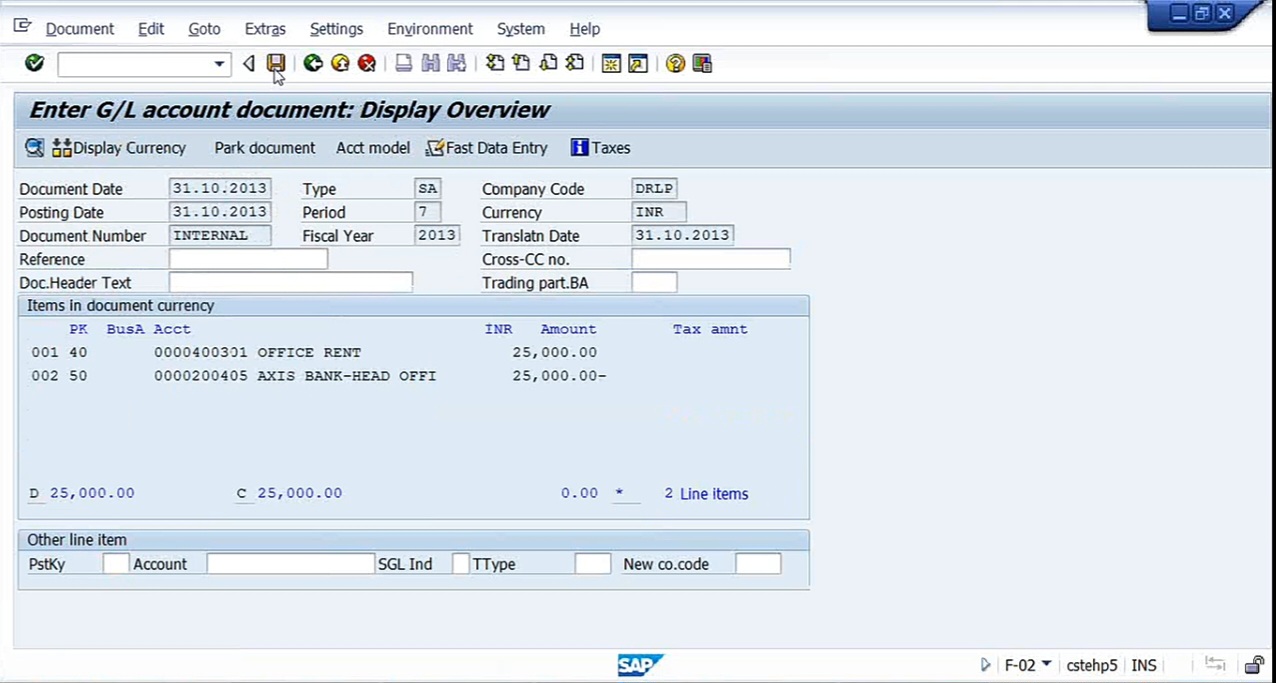Click the Period 7 field value

427,212
